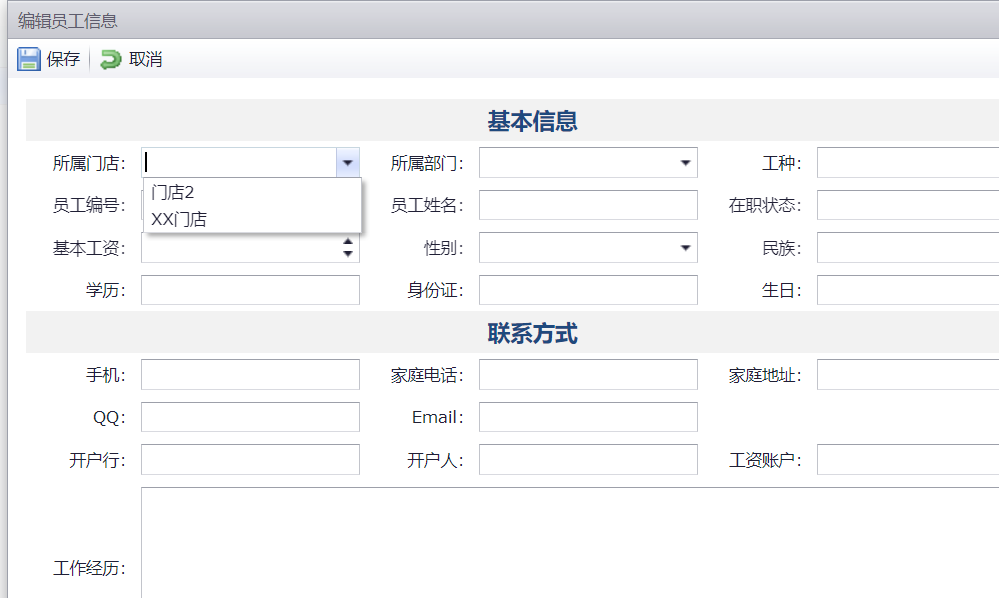Viewport: 999px width, 598px height.
Task: Expand the 性别 dropdown
Action: 686,248
